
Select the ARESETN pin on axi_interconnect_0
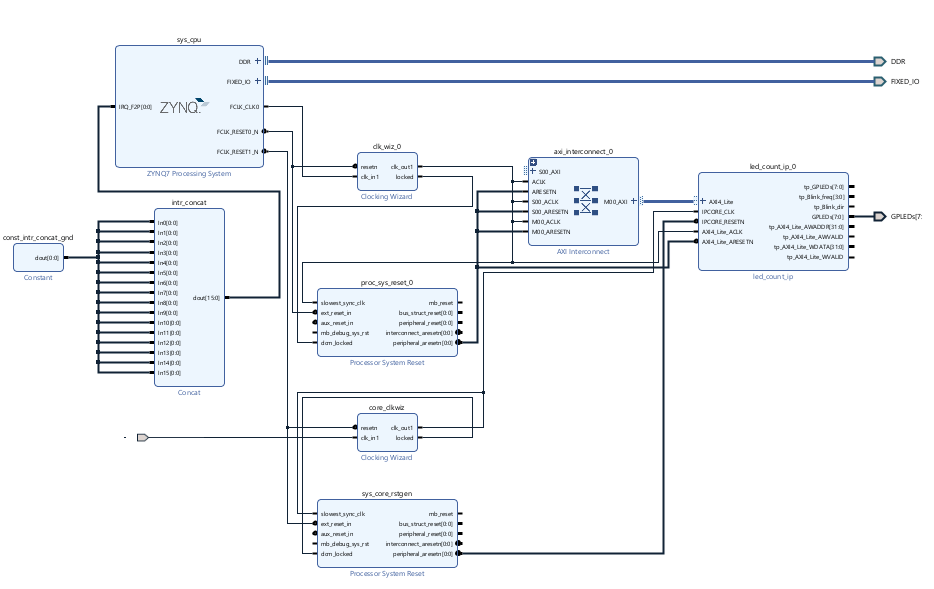(x=544, y=192)
